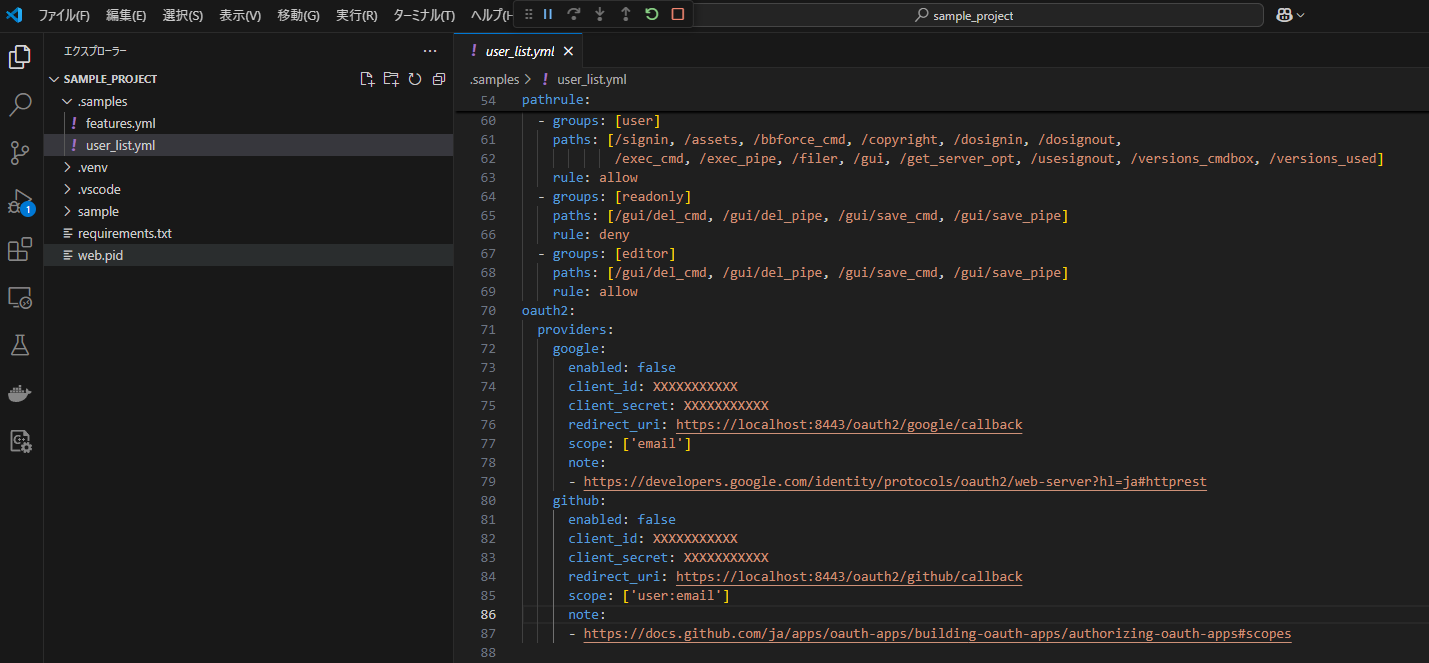Open web.pid in the Explorer

100,255
